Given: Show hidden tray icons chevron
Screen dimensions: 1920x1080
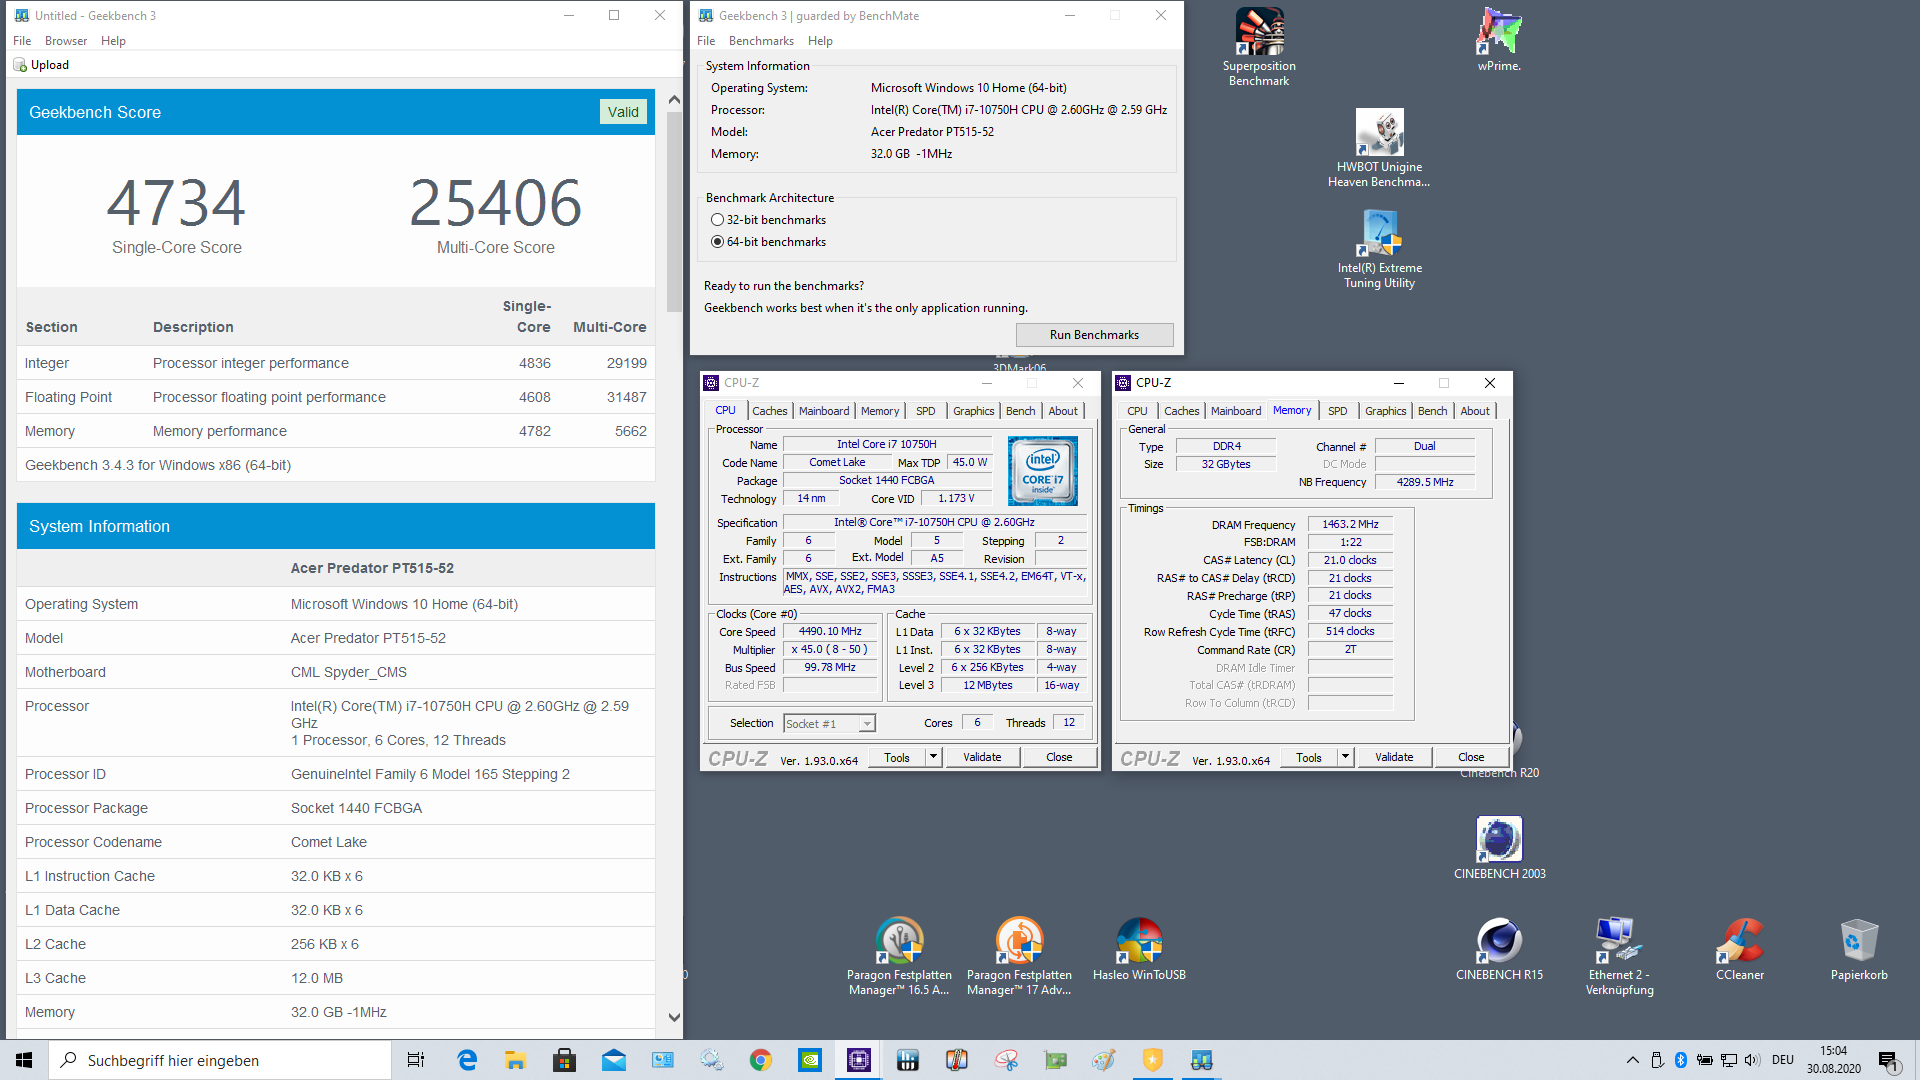Looking at the screenshot, I should tap(1632, 1060).
